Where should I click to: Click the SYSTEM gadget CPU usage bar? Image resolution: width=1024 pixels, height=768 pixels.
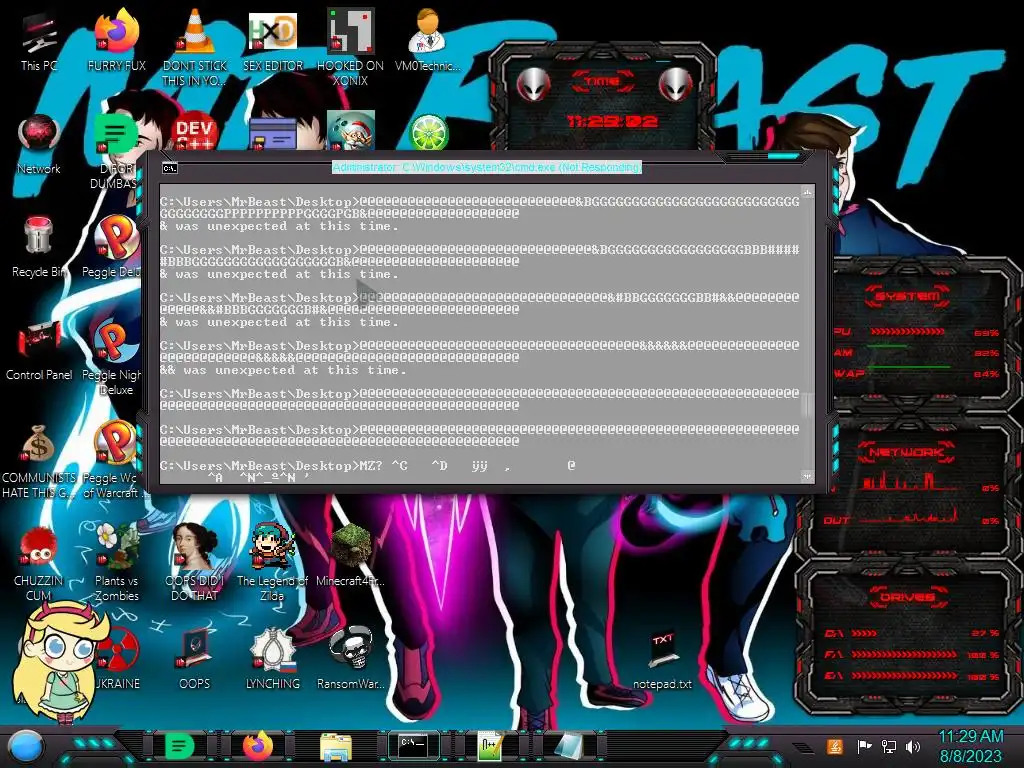907,332
